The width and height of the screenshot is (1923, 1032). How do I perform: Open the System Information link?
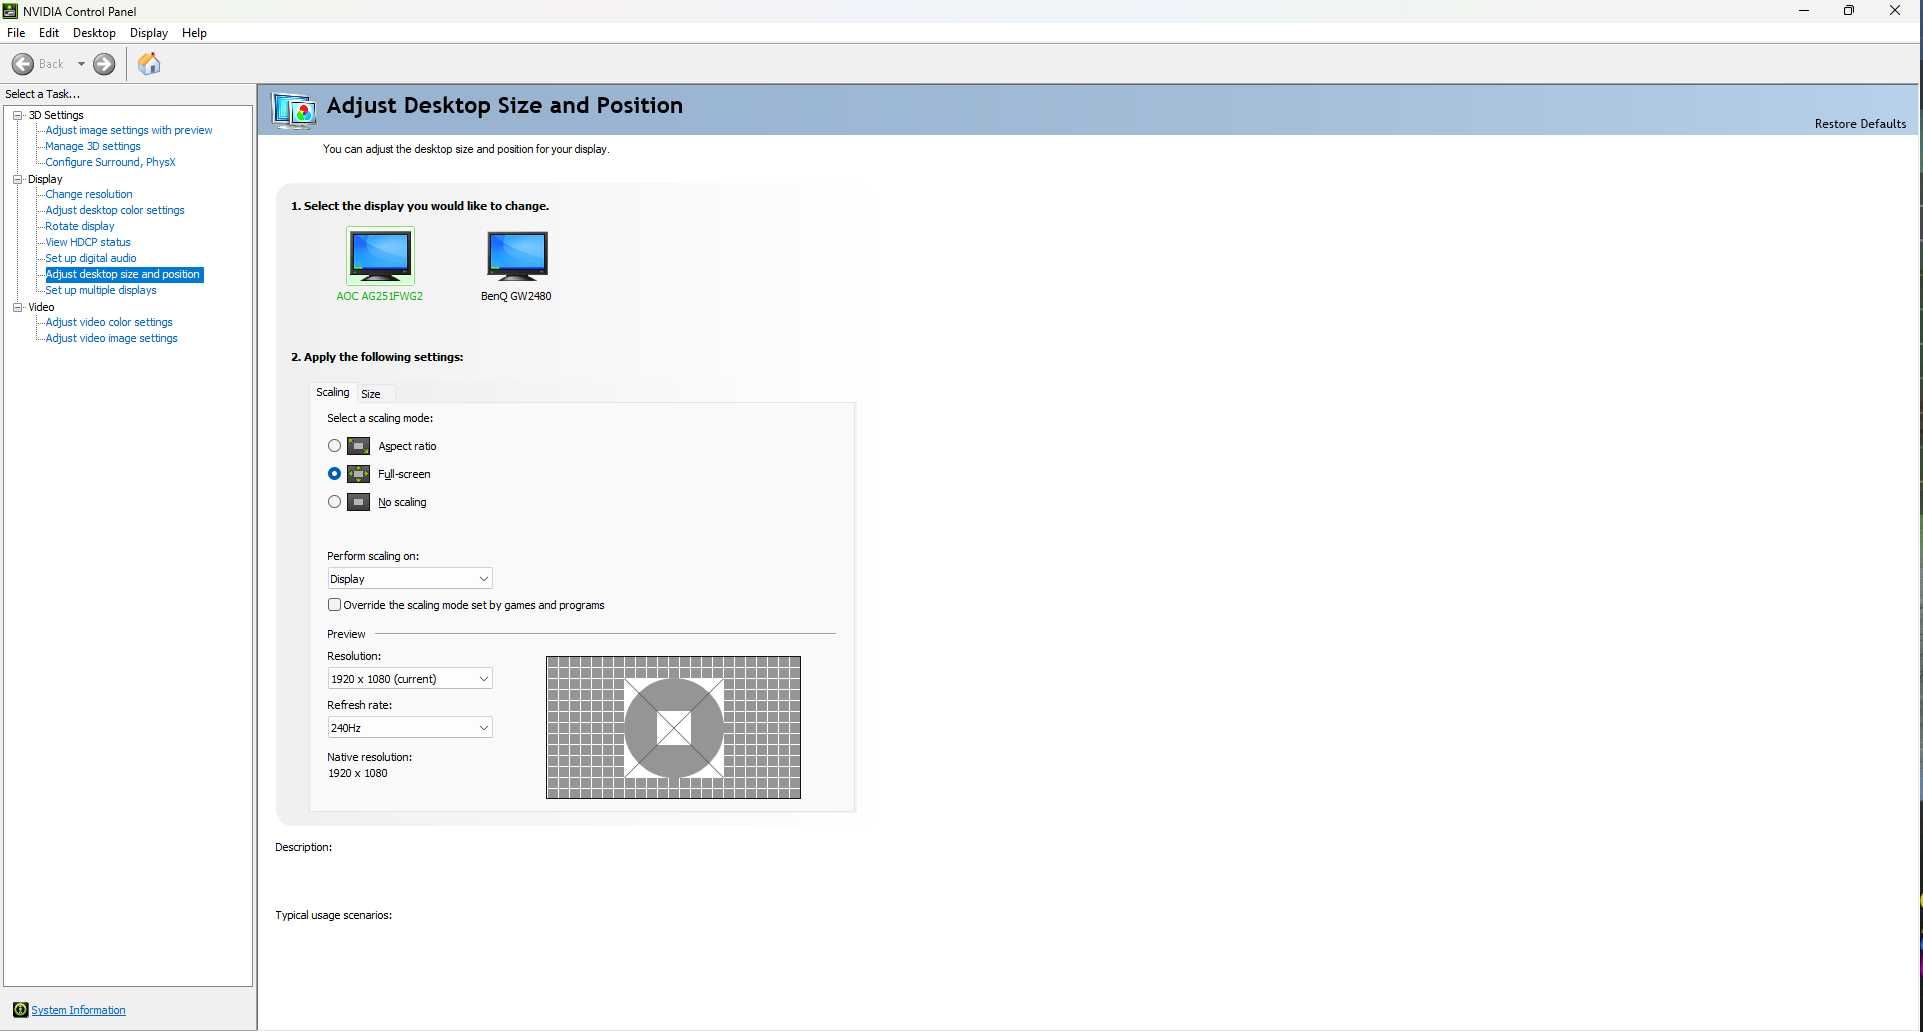(78, 1010)
